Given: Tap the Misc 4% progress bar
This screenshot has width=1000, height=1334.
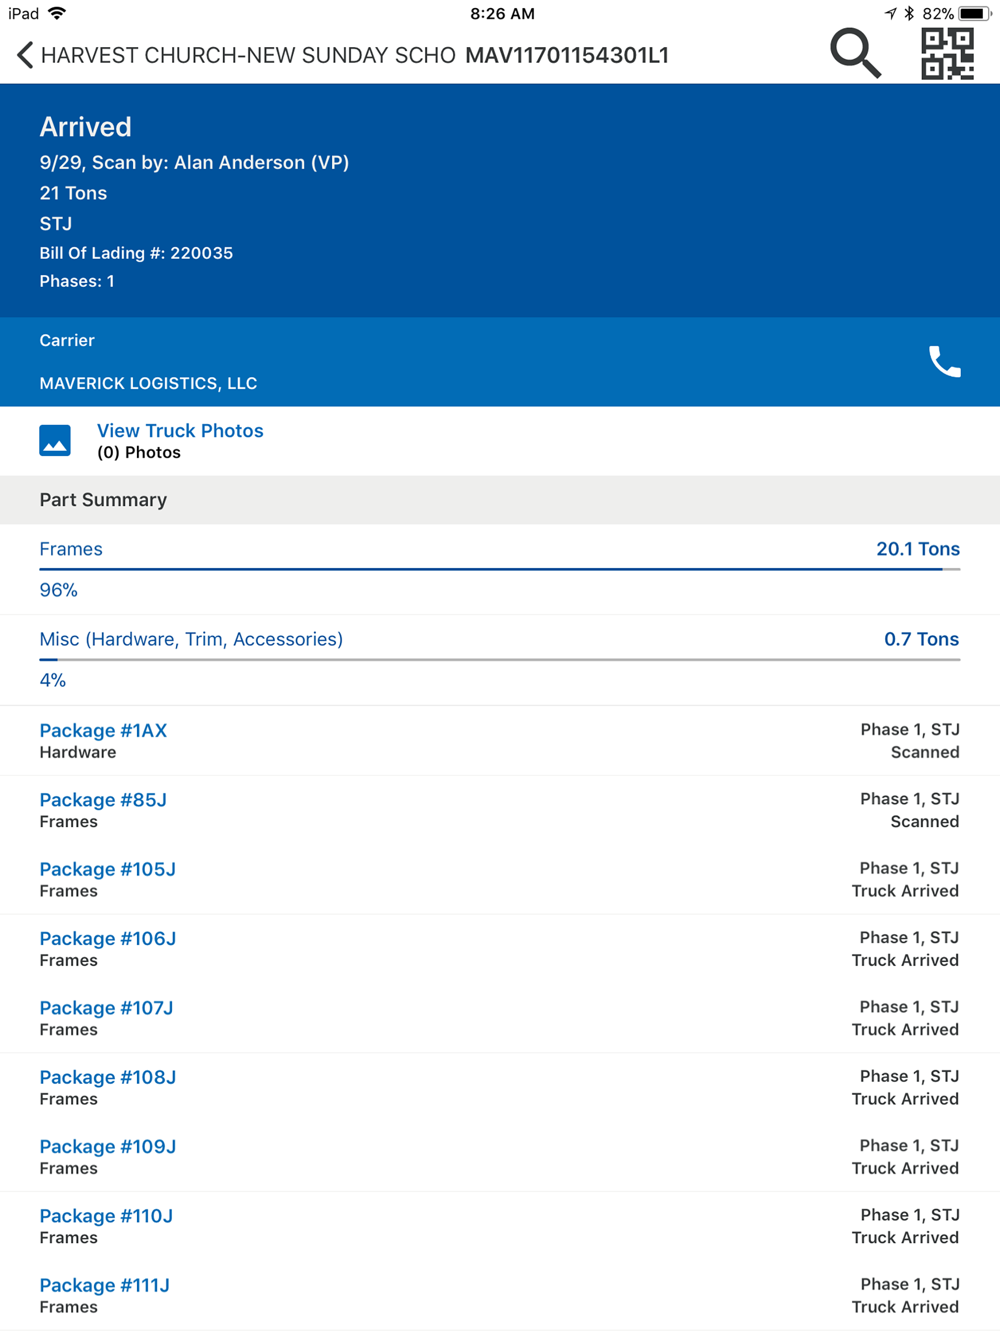Looking at the screenshot, I should (x=499, y=659).
